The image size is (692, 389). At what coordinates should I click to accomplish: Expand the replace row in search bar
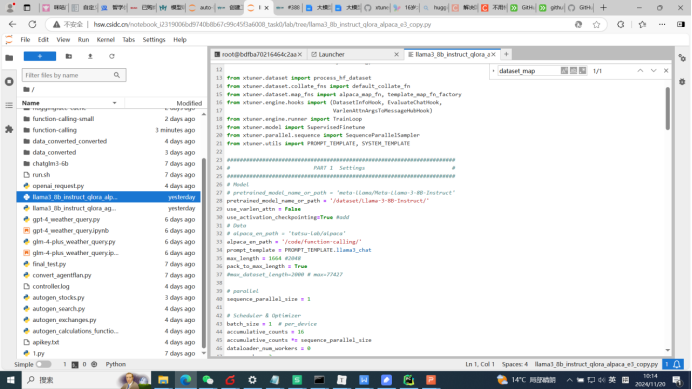(x=493, y=71)
